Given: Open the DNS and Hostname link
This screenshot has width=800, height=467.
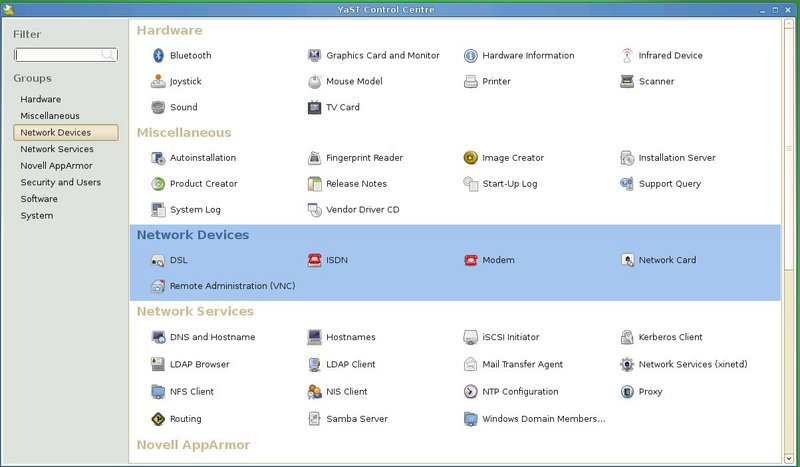Looking at the screenshot, I should 212,337.
